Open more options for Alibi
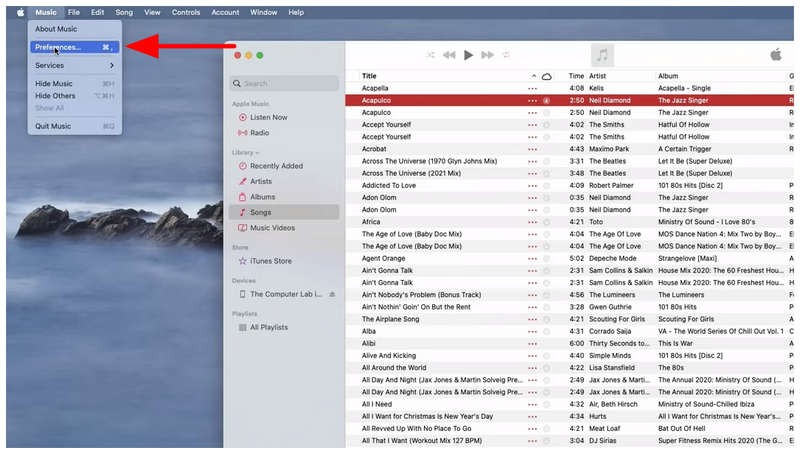 click(x=533, y=344)
